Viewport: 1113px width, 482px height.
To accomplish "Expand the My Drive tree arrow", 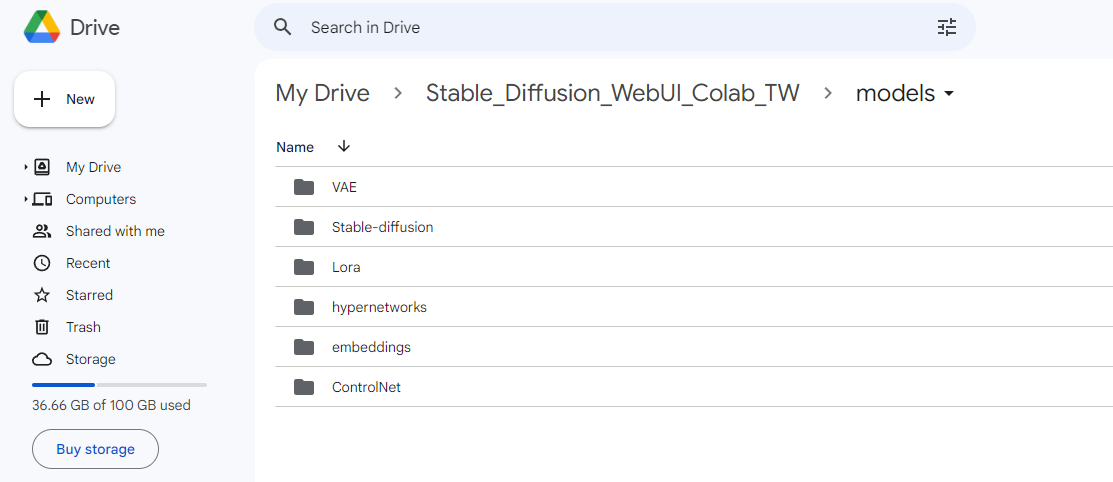I will (x=26, y=168).
